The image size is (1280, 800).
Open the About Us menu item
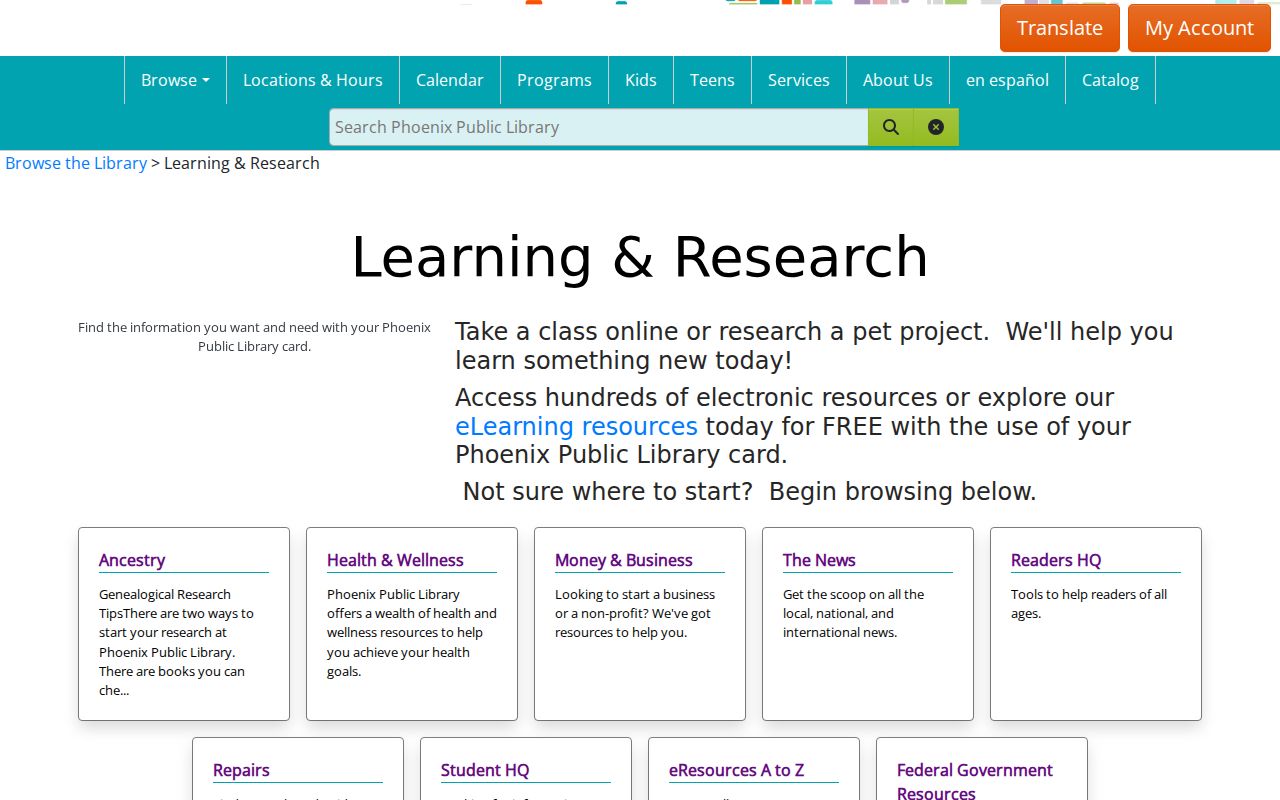click(898, 80)
